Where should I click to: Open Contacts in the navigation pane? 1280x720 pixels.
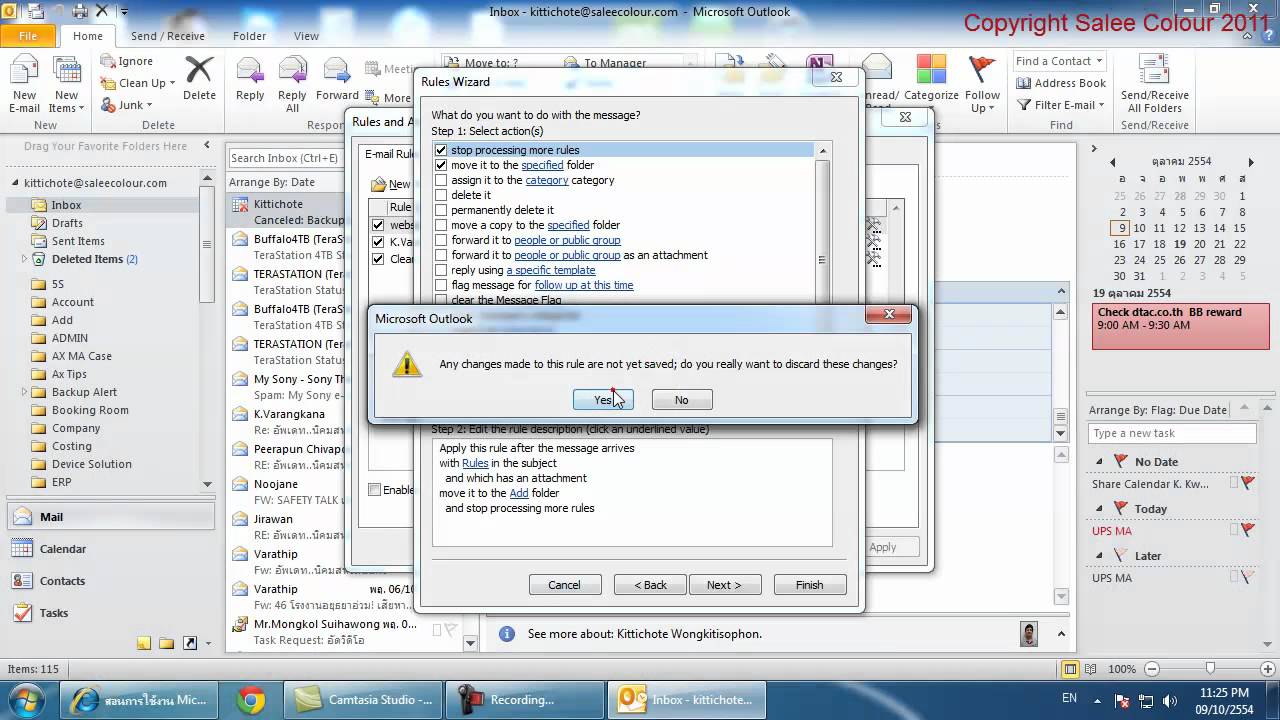110,581
